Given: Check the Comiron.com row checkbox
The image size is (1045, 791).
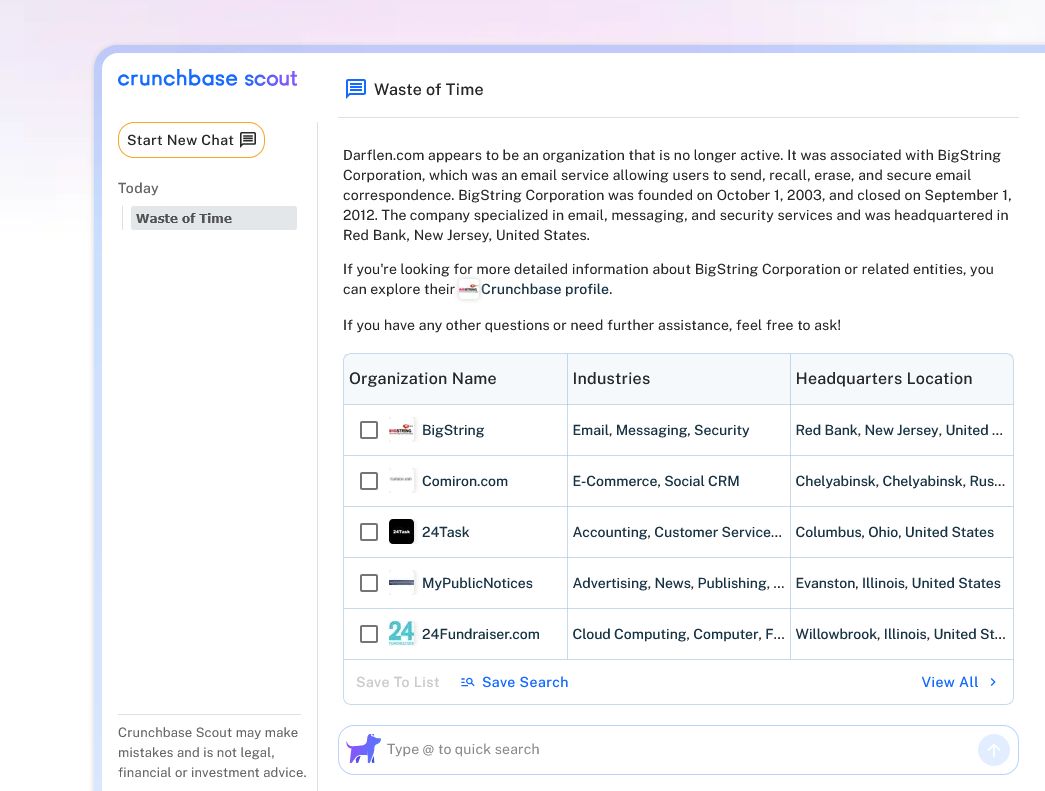Looking at the screenshot, I should 369,480.
